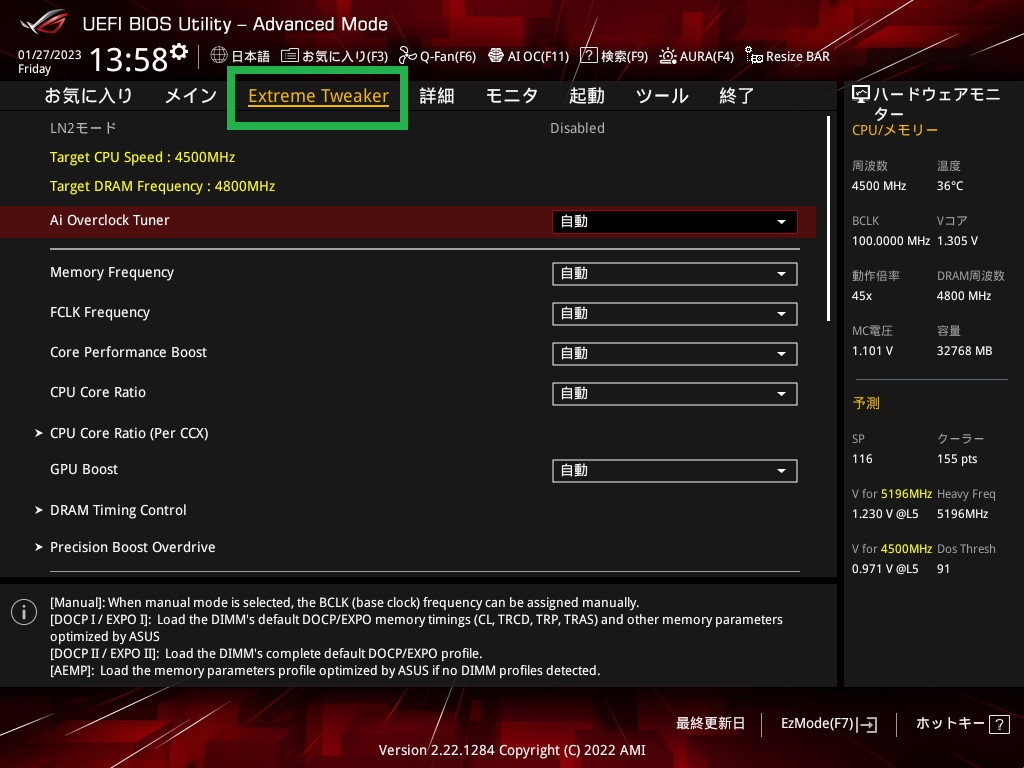The image size is (1024, 768).
Task: Change the Core Performance Boost setting dropdown
Action: click(674, 354)
